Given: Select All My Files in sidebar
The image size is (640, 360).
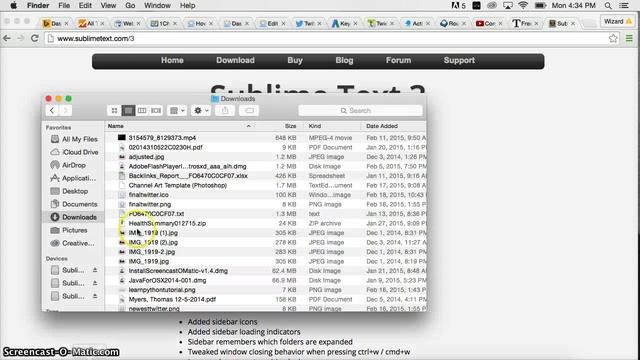Looking at the screenshot, I should coord(74,139).
